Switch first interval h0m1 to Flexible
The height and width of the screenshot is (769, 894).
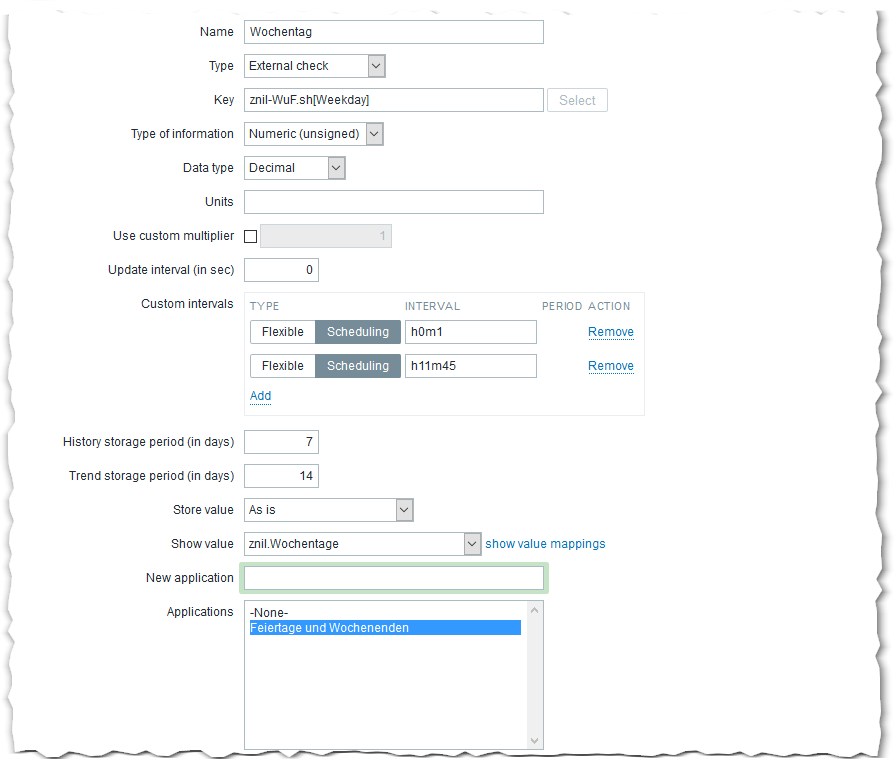282,332
